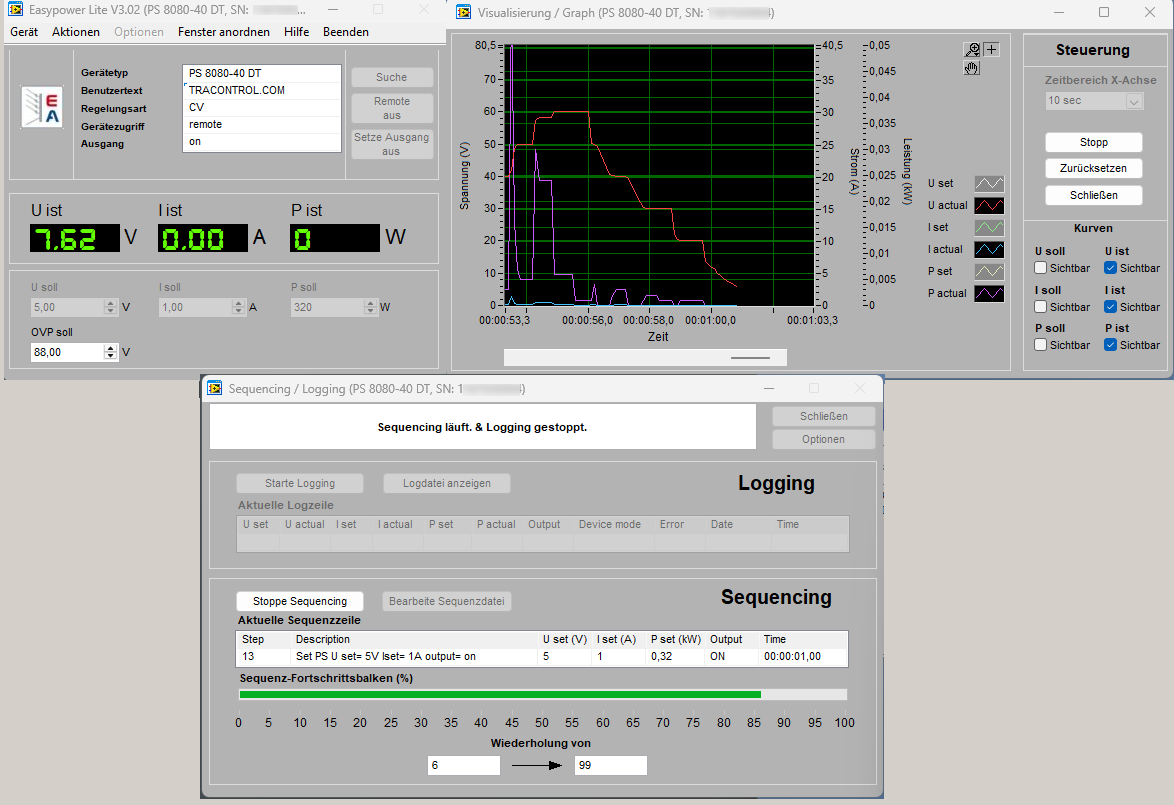Select the hand pan graph tool
The image size is (1174, 805).
[x=972, y=68]
